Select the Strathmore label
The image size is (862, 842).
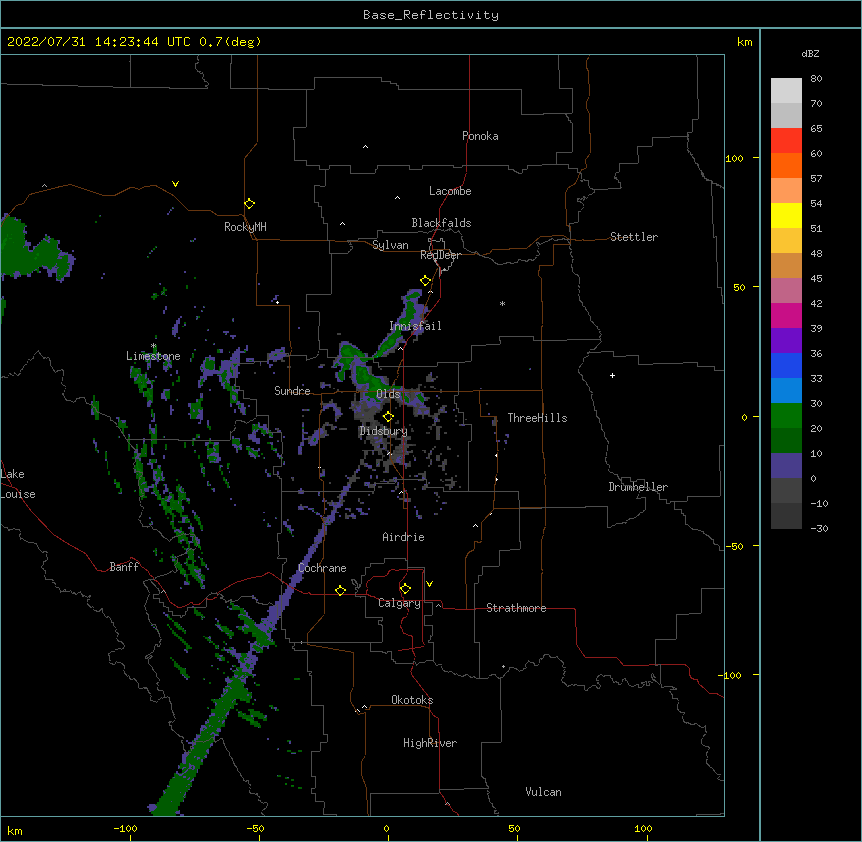click(x=516, y=608)
